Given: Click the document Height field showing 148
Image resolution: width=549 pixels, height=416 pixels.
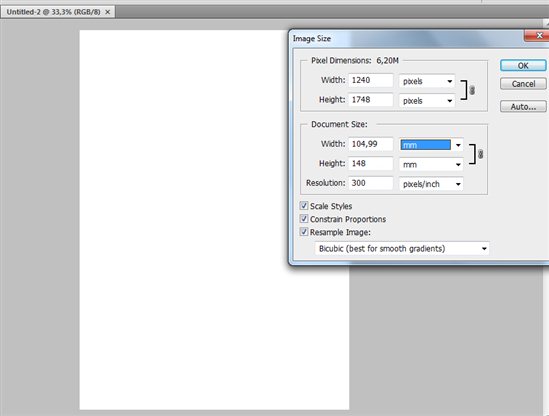Looking at the screenshot, I should coord(371,164).
